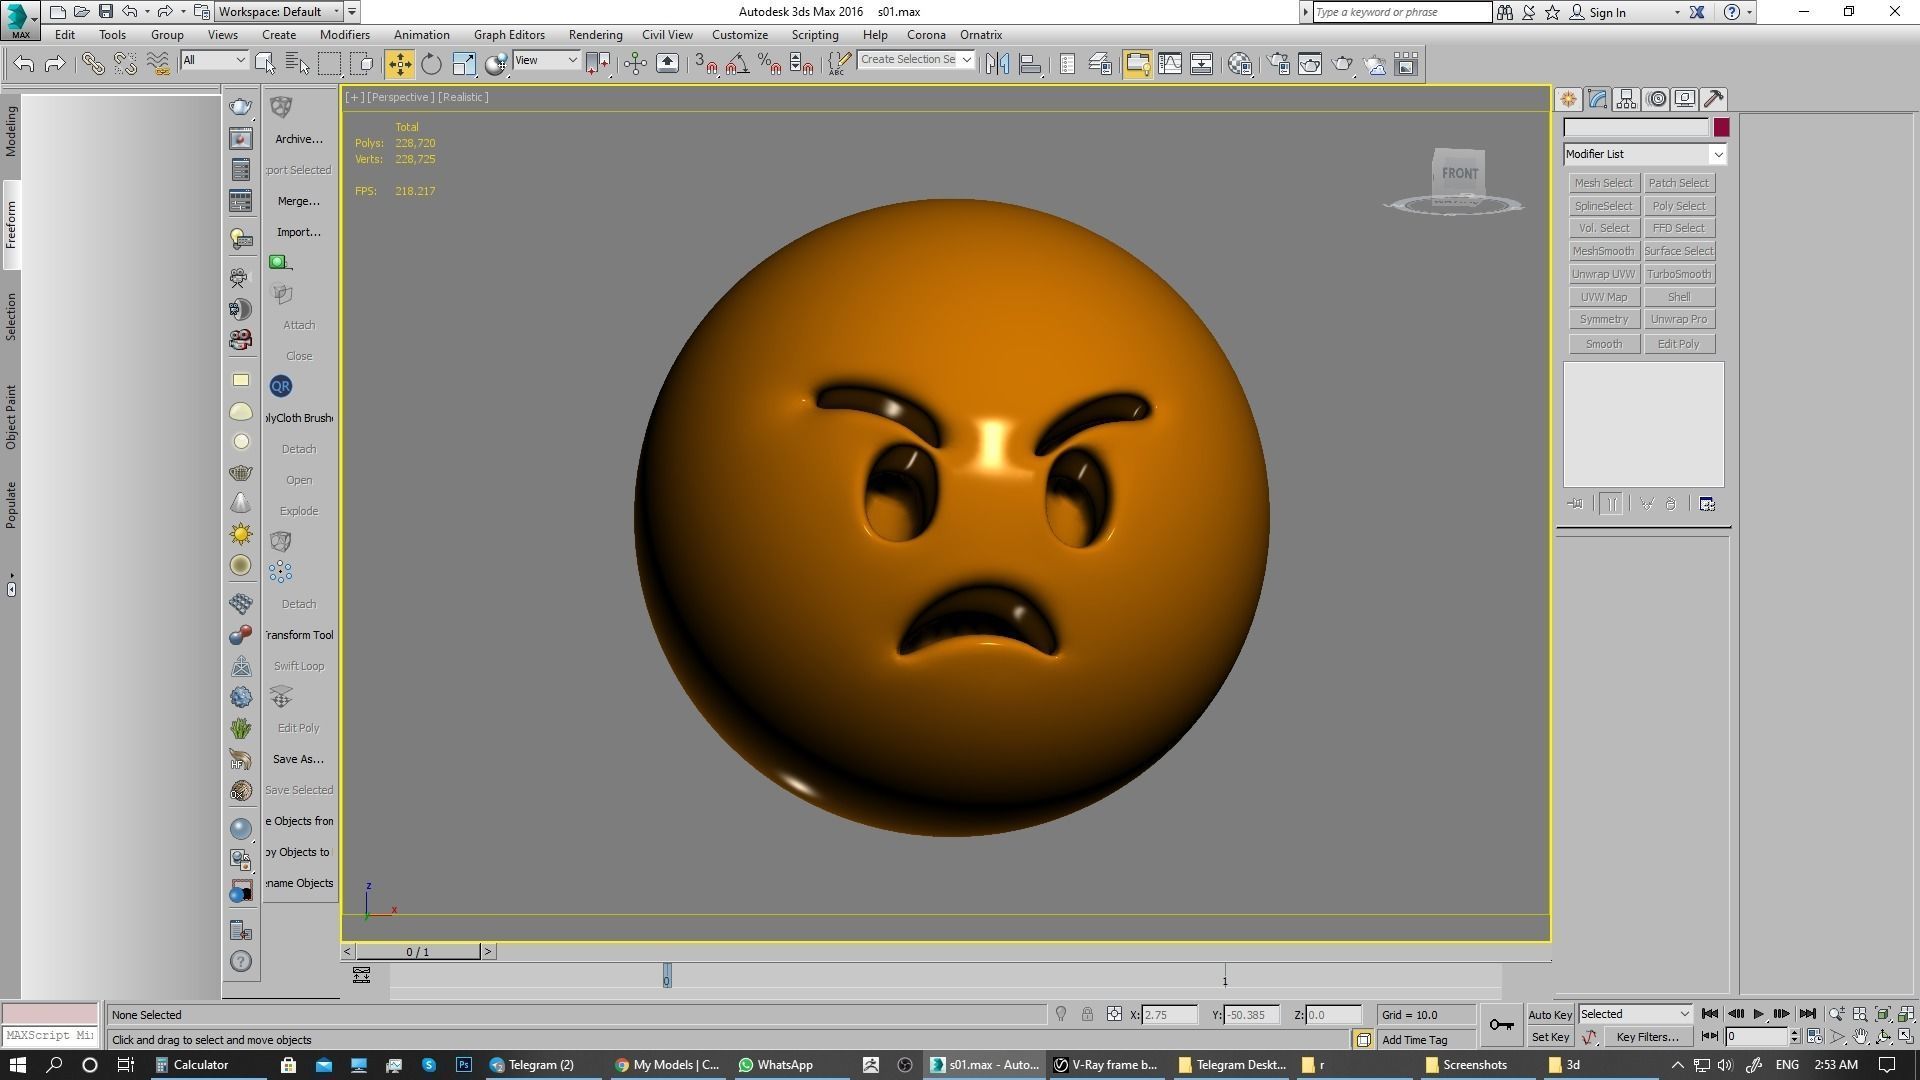Click the TurboSmooth modifier button

1678,274
